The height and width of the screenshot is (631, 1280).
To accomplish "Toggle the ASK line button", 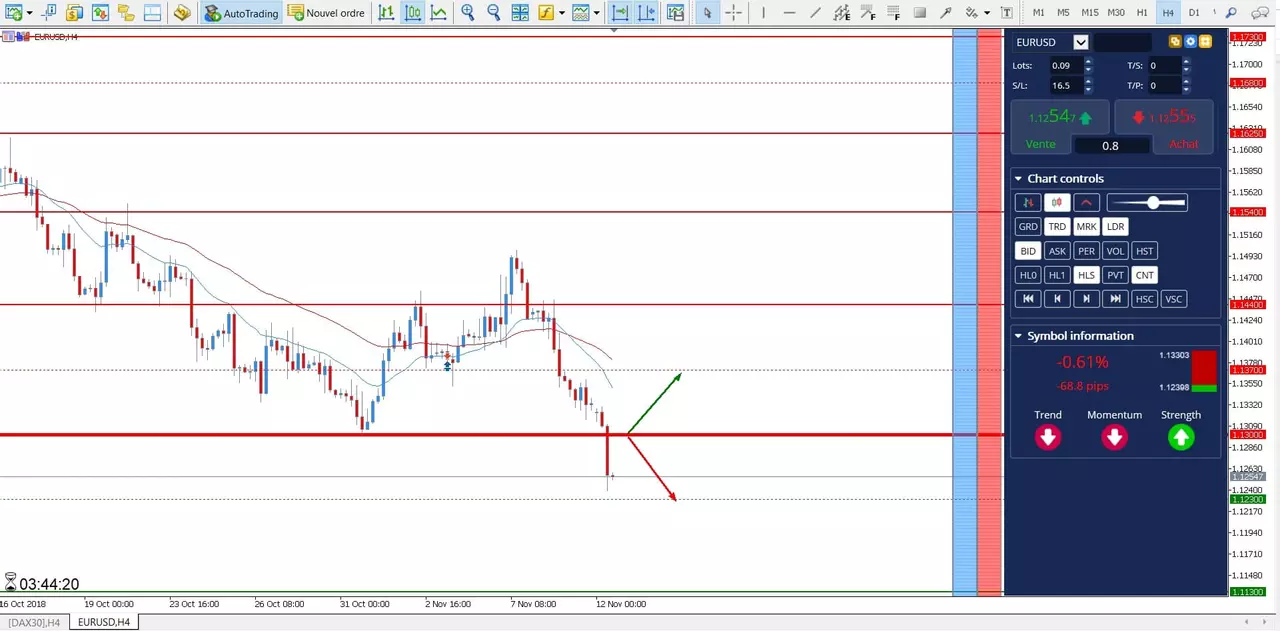I will point(1057,251).
